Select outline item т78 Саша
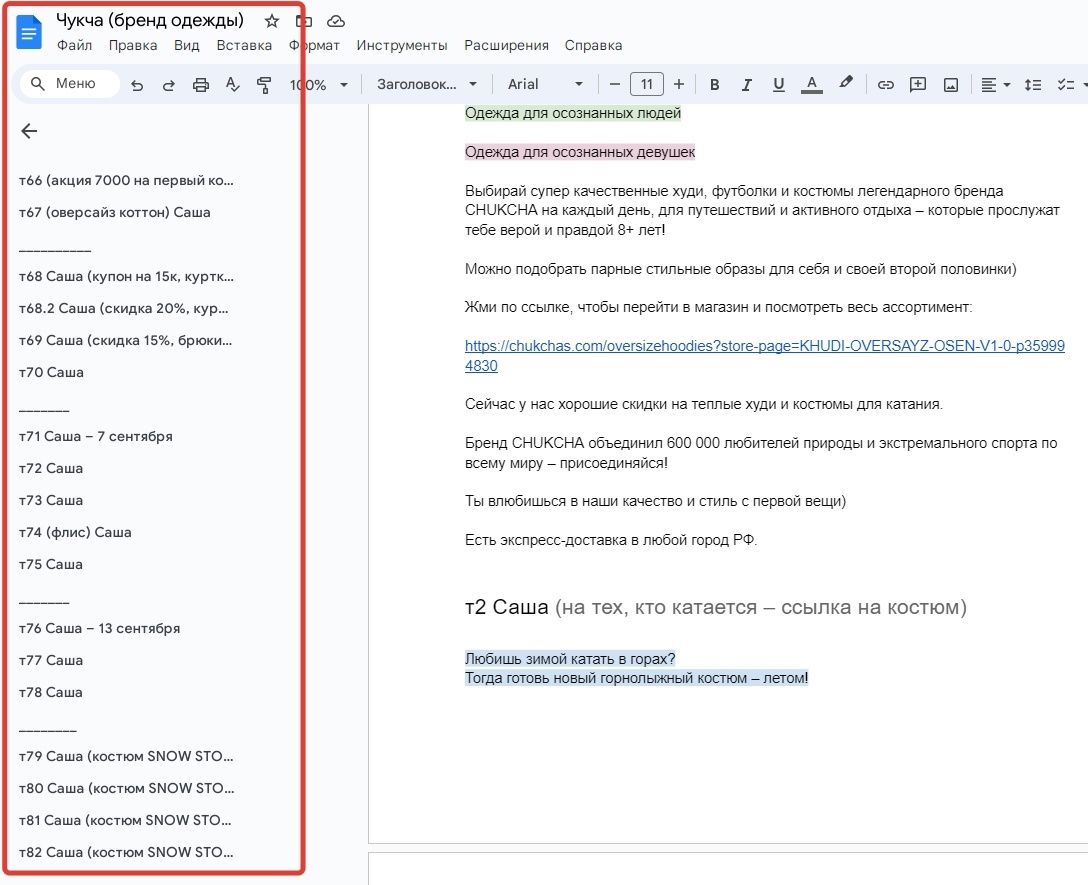Screen dimensions: 1088x885 pos(51,692)
